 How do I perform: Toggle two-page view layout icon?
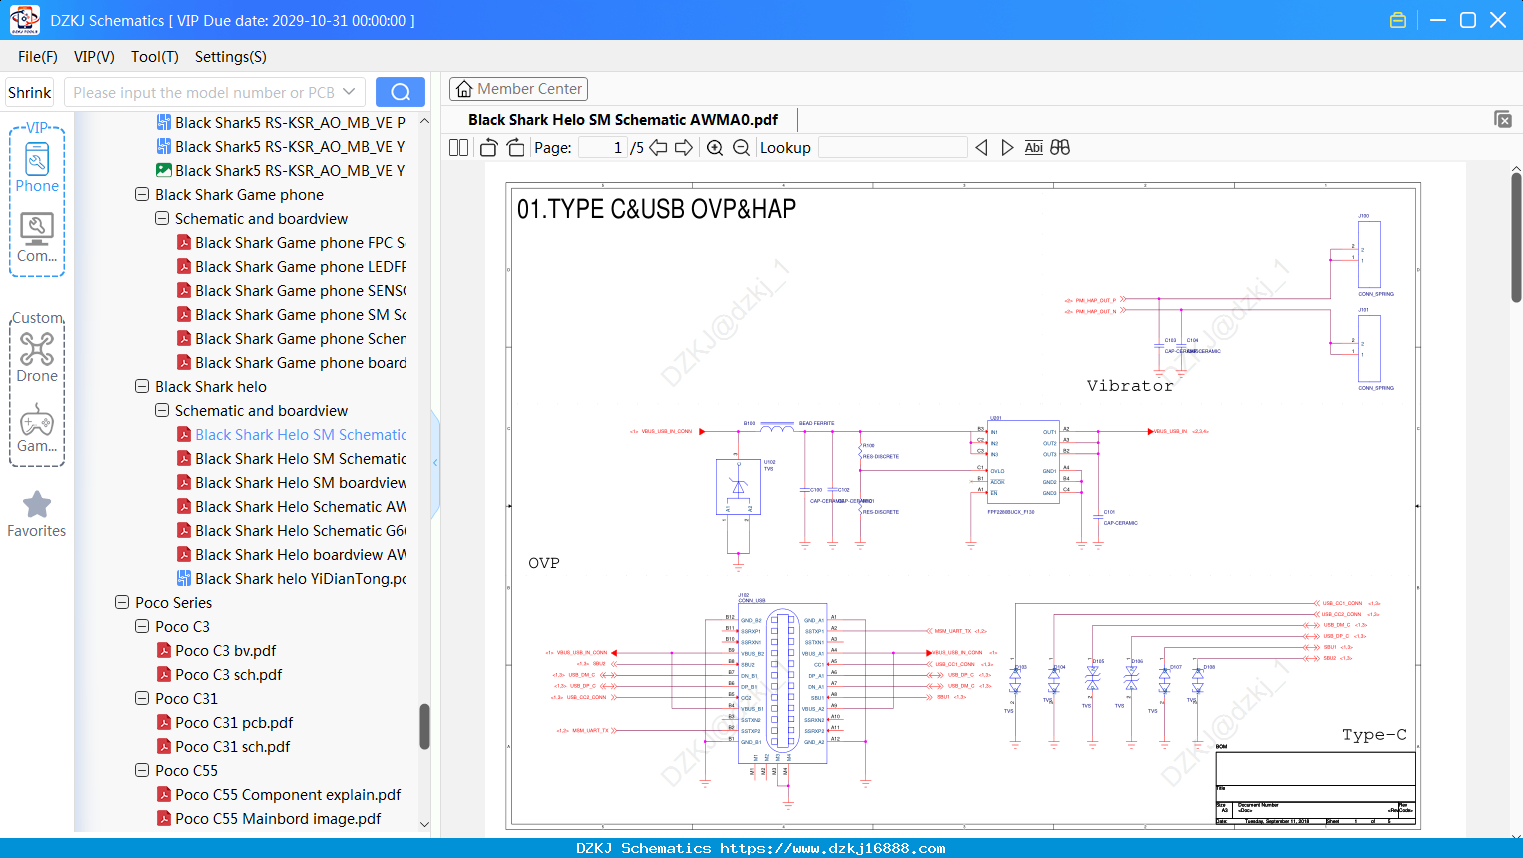(459, 148)
